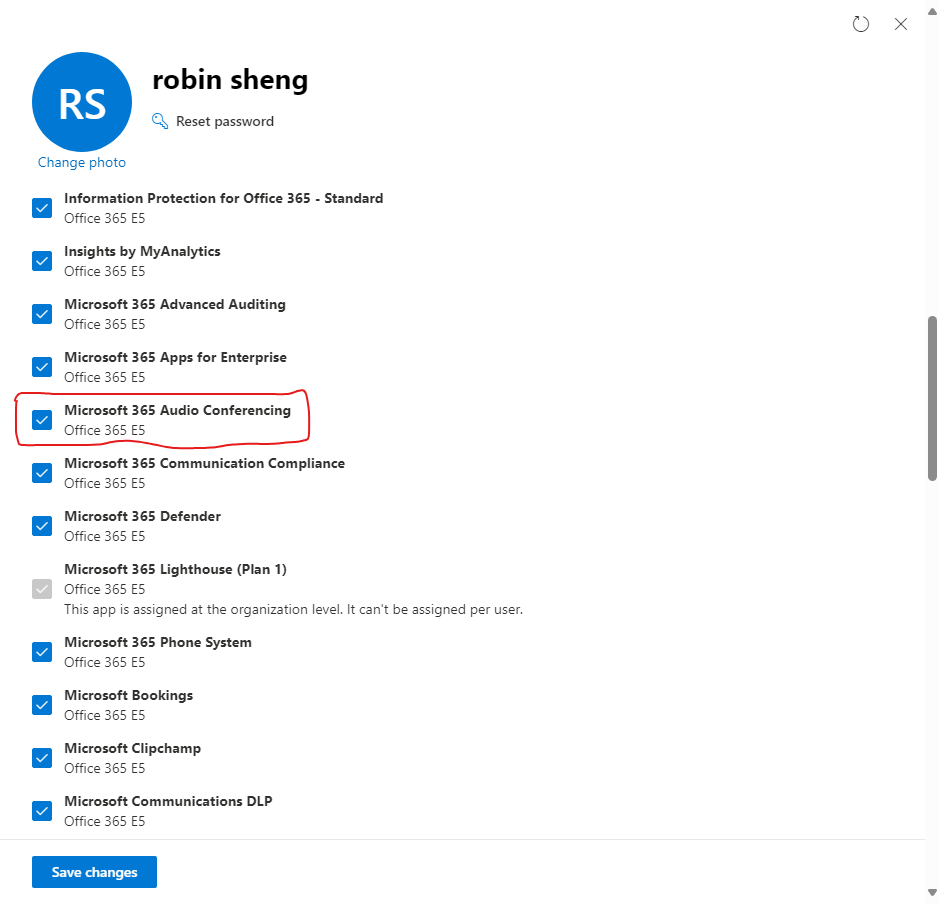Click the scrollbar down arrow
Viewport: 938px width, 904px height.
[932, 893]
